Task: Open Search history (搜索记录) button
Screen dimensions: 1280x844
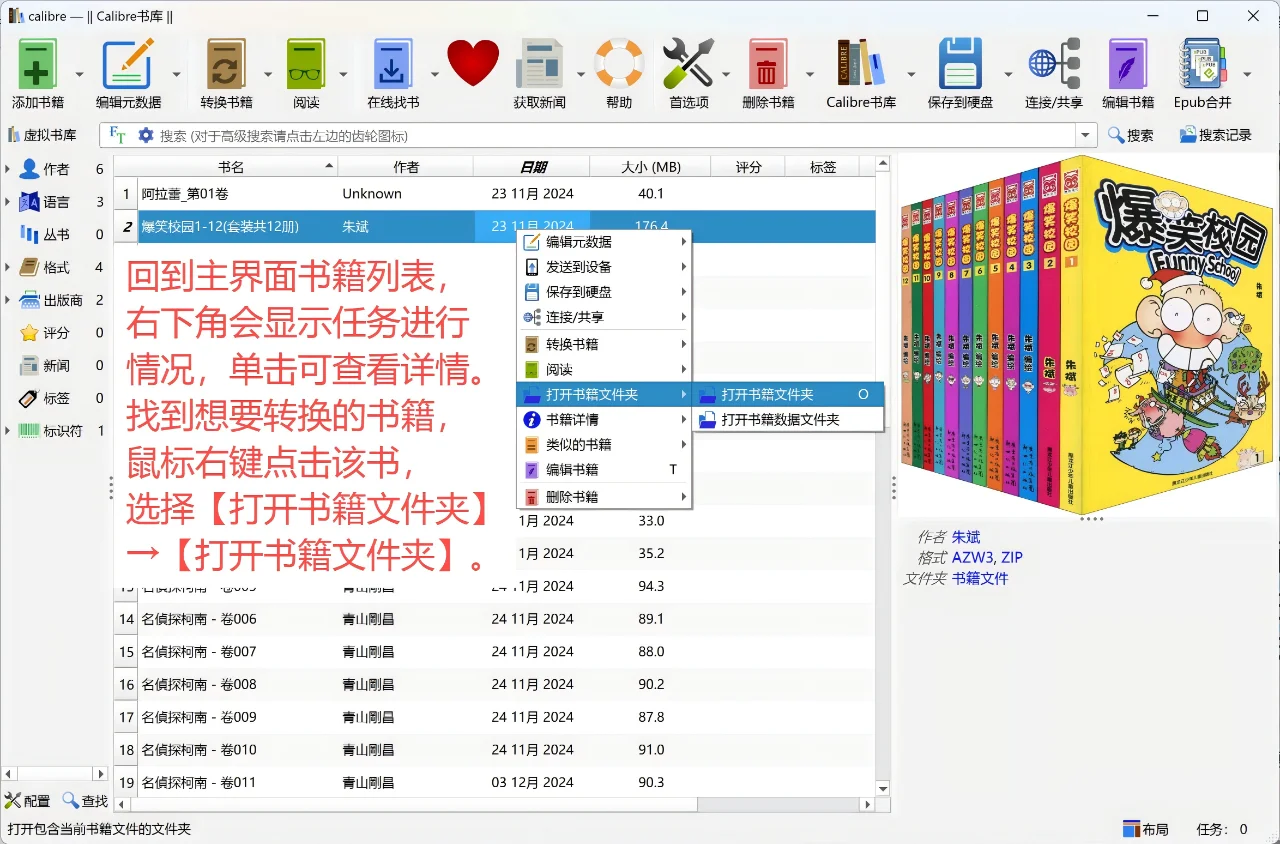Action: pyautogui.click(x=1215, y=135)
